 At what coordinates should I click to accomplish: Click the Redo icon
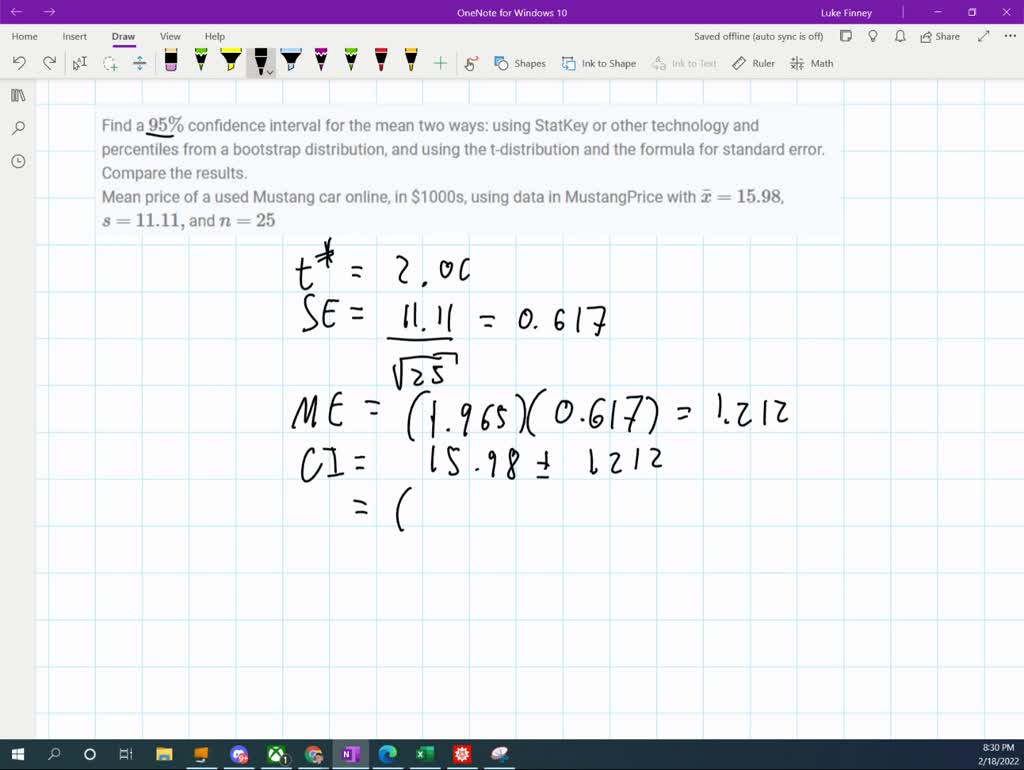[48, 63]
